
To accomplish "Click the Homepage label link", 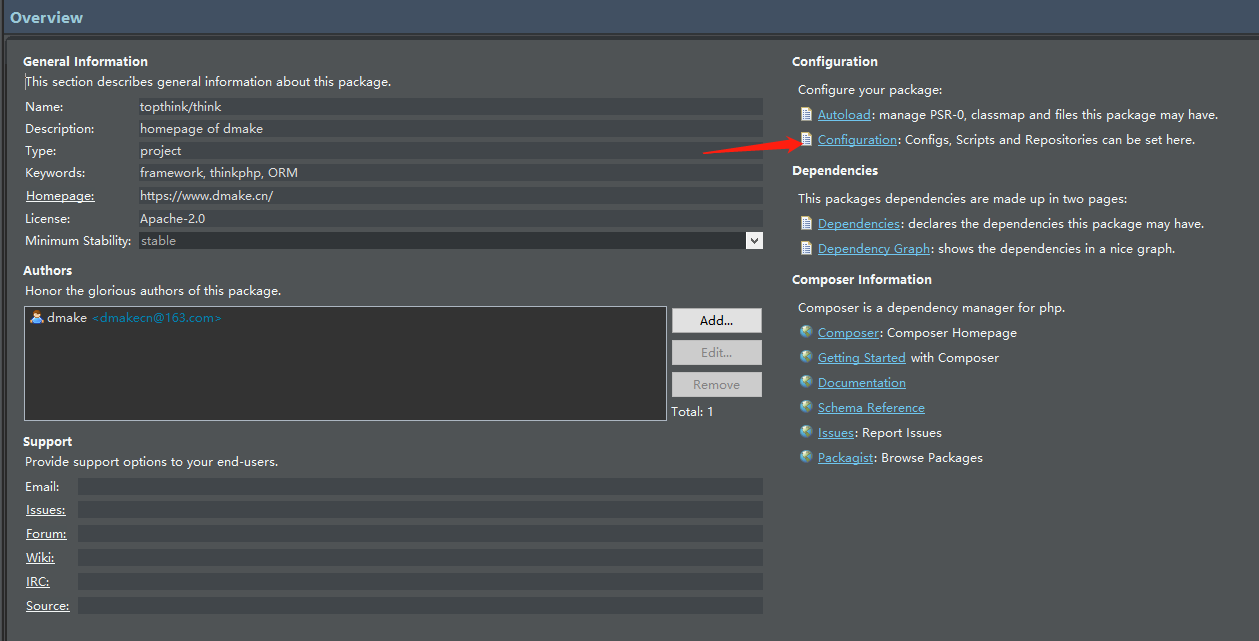I will click(60, 196).
